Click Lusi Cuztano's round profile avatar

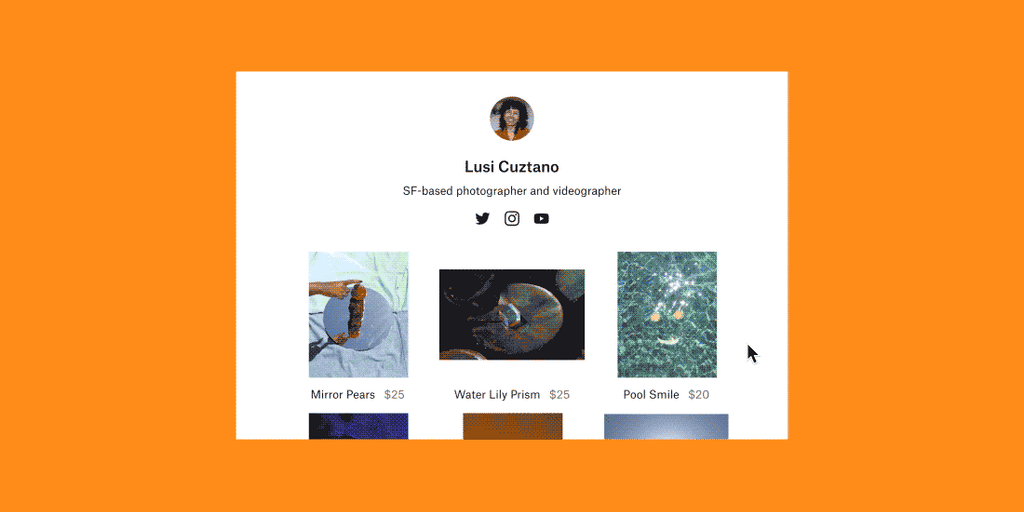[512, 118]
